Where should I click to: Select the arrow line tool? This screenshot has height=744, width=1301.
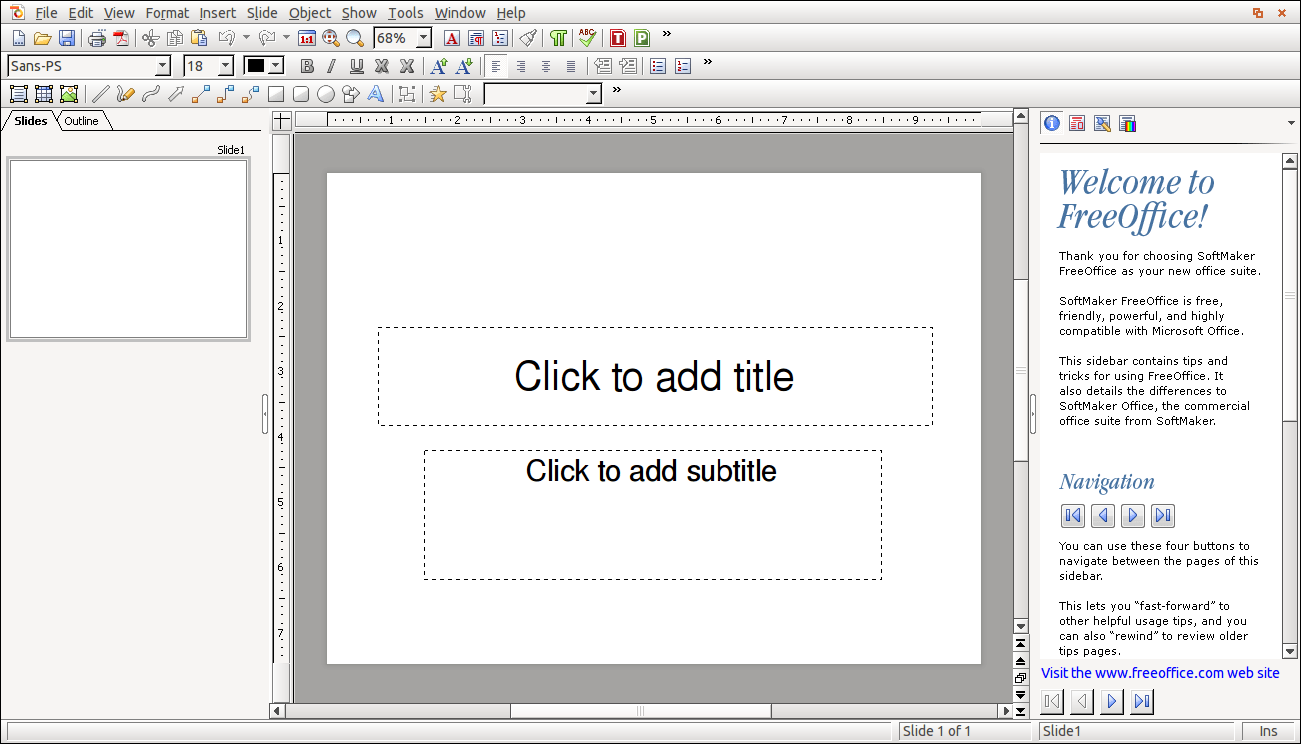175,94
